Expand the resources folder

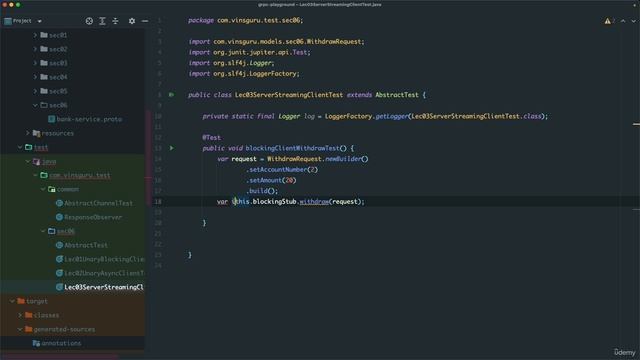coord(28,133)
